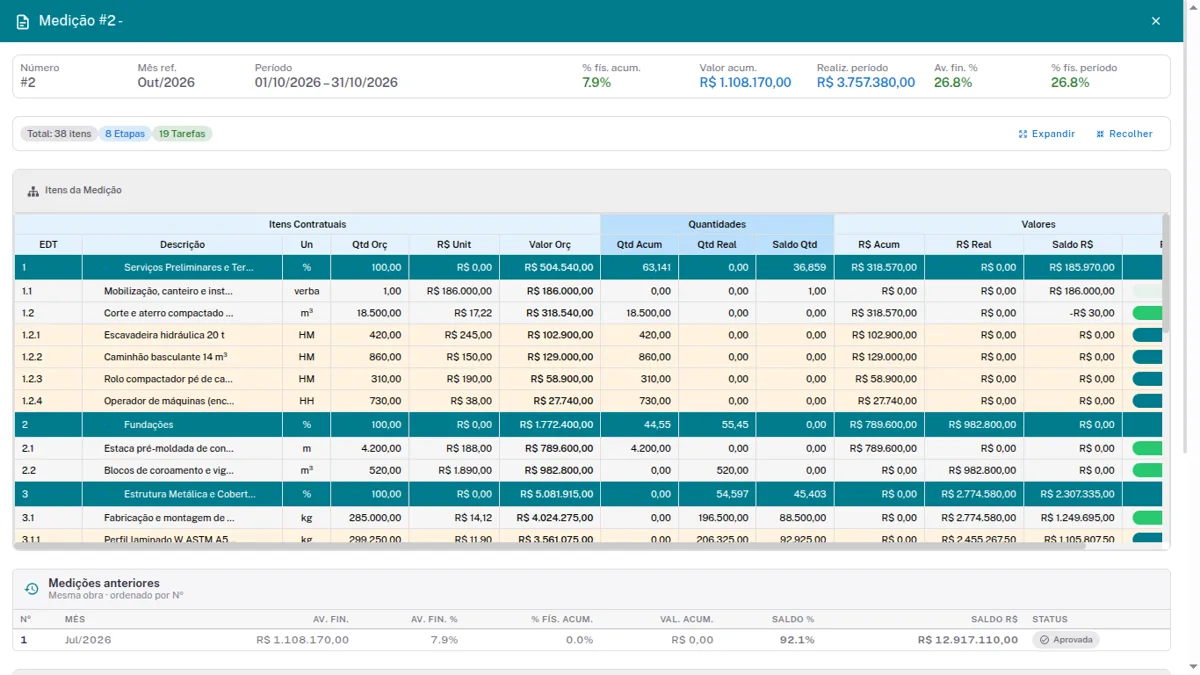
Task: Click the Jul/2026 previous measurement row
Action: (x=591, y=640)
